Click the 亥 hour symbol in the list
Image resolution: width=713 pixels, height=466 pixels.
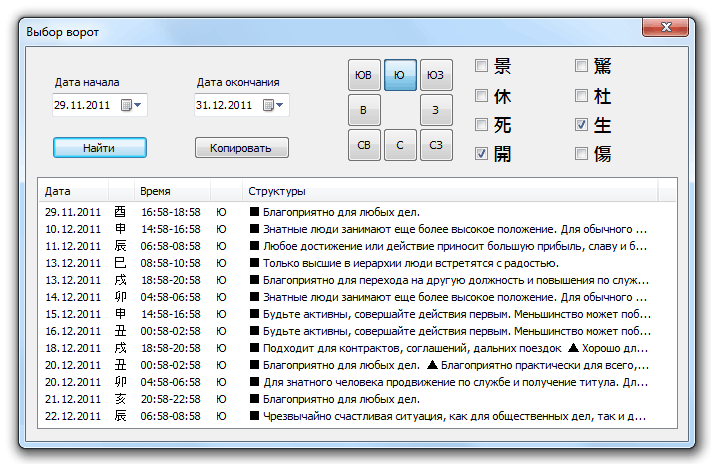(x=120, y=399)
